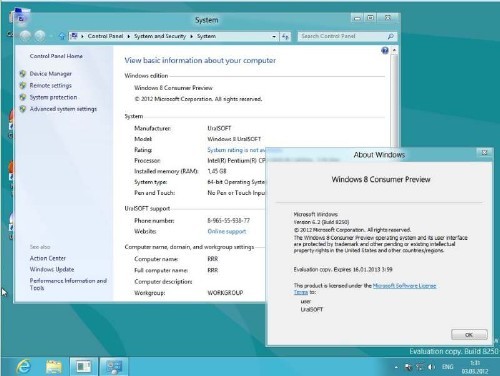Image resolution: width=500 pixels, height=376 pixels.
Task: Click the System and Security breadcrumb
Action: pos(160,36)
